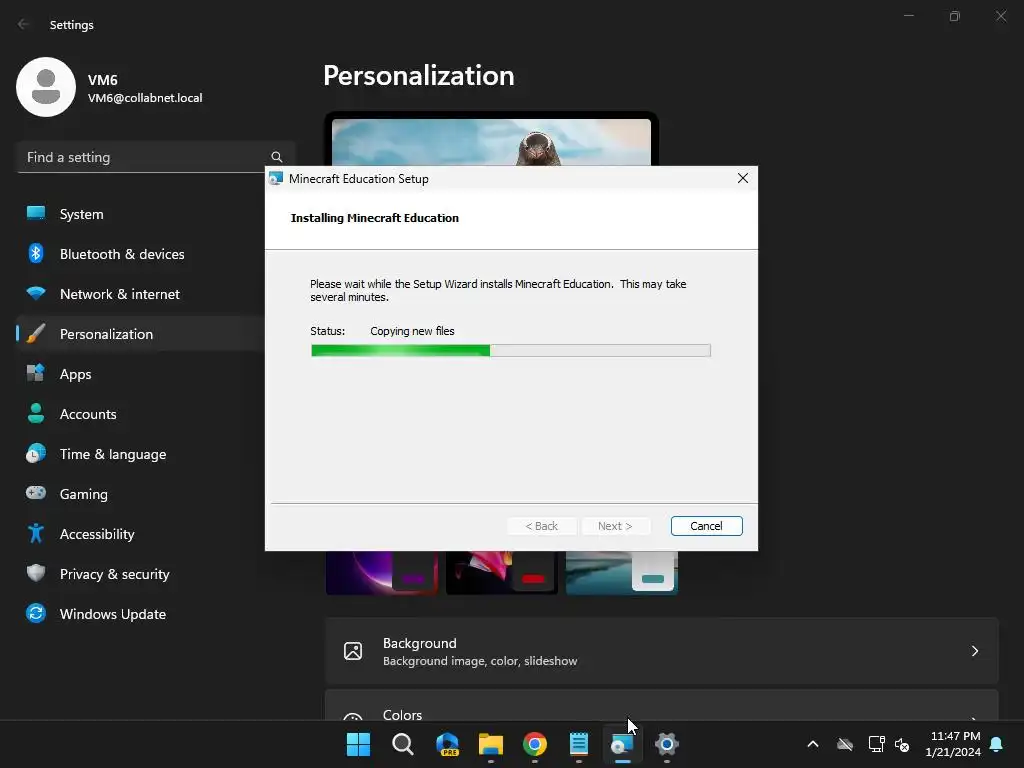This screenshot has width=1024, height=768.
Task: Select the purple glow theme thumbnail
Action: pyautogui.click(x=382, y=573)
